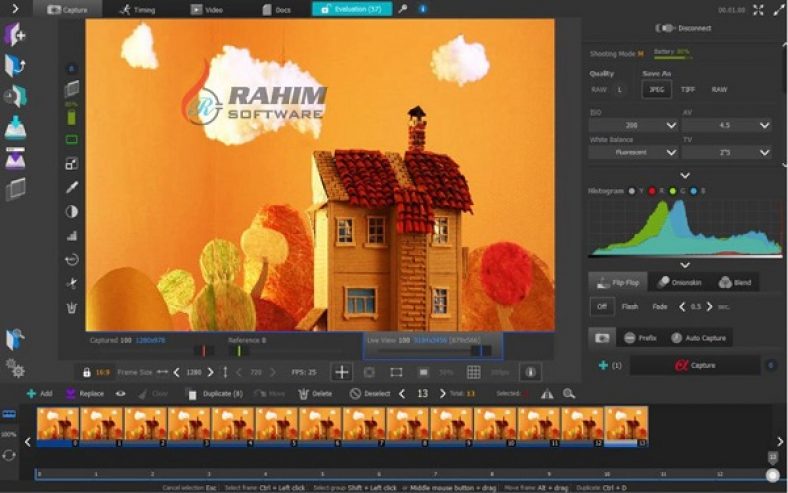Open the Video tab
Viewport: 788px width, 493px height.
tap(208, 9)
